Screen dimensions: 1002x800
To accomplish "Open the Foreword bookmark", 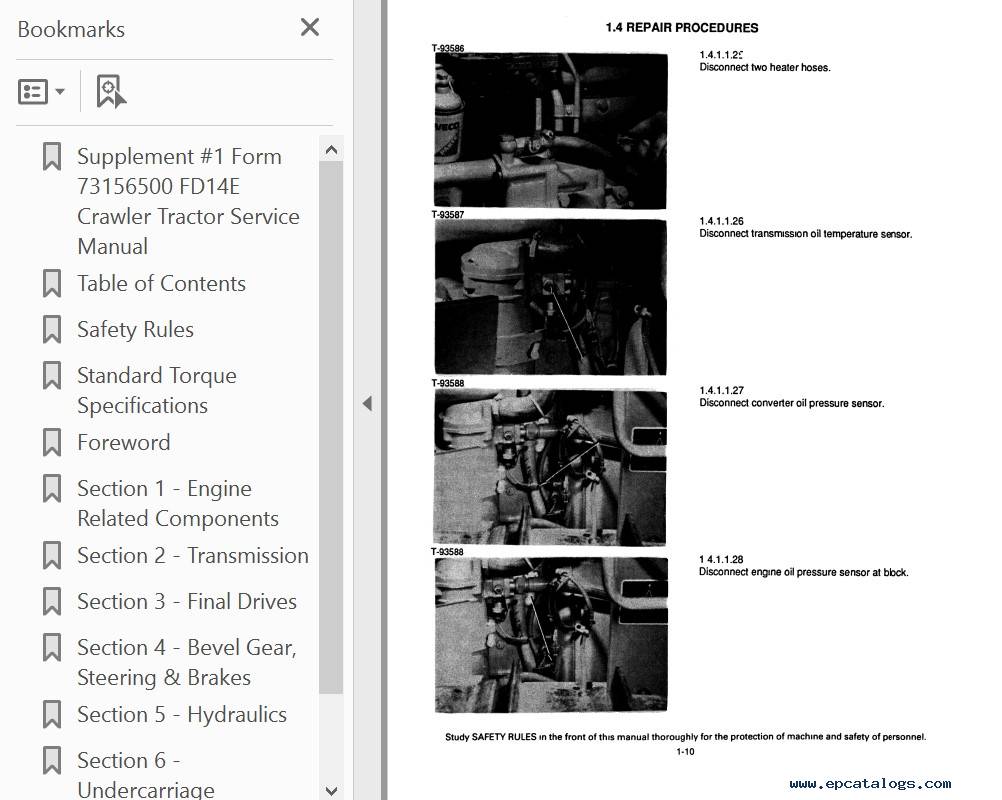I will [124, 443].
